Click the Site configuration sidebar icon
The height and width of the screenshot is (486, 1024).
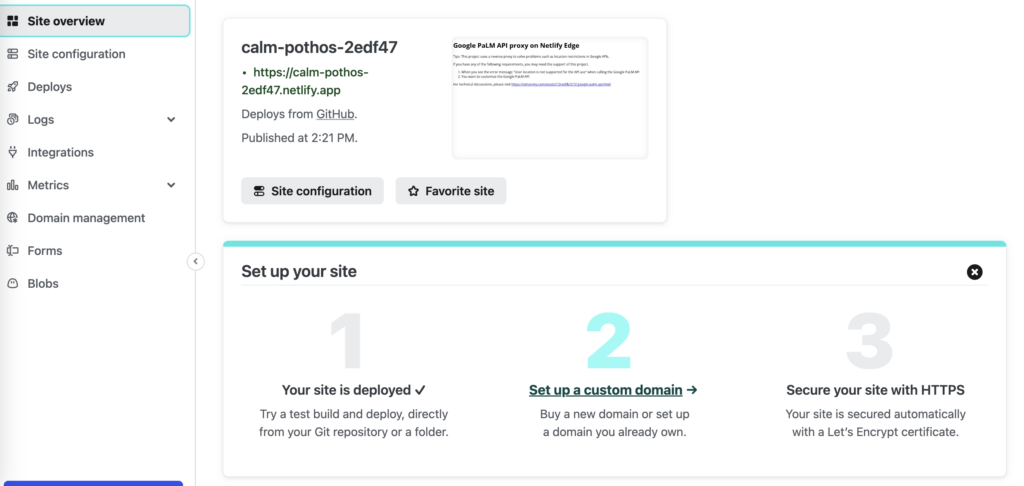[x=12, y=54]
